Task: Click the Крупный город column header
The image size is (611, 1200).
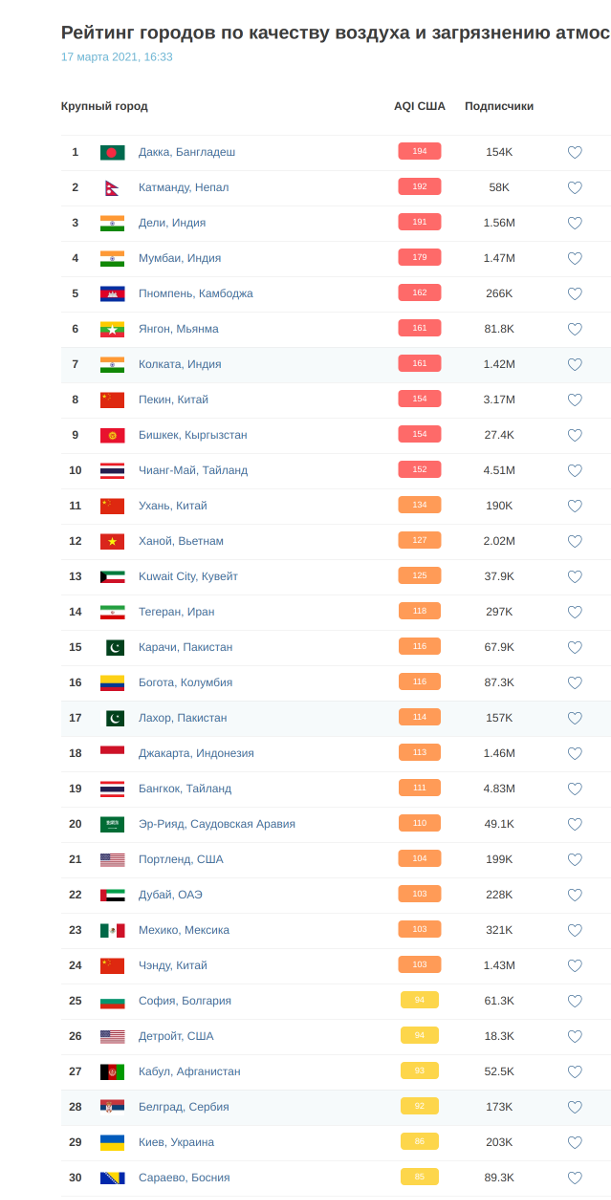Action: tap(104, 106)
